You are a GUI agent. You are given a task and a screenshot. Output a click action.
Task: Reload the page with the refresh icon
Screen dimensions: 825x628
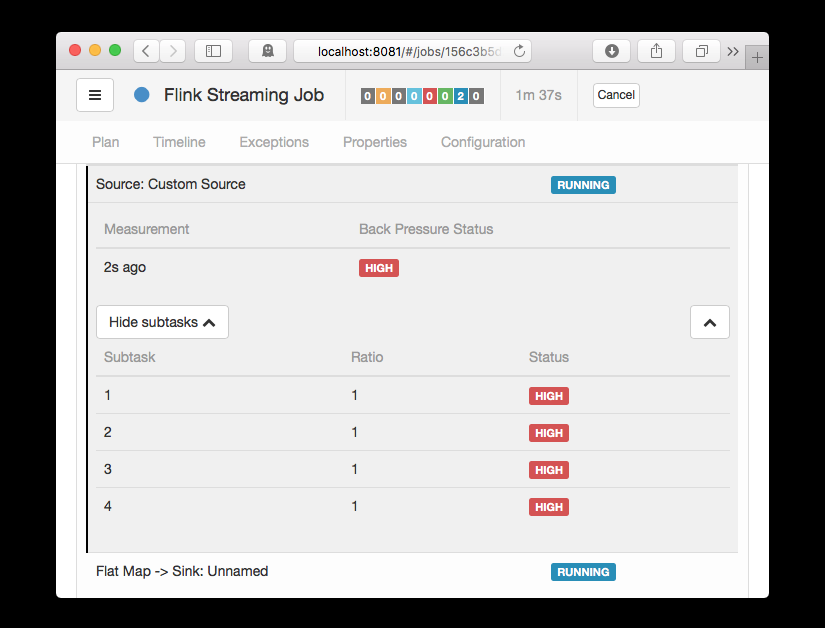click(519, 51)
